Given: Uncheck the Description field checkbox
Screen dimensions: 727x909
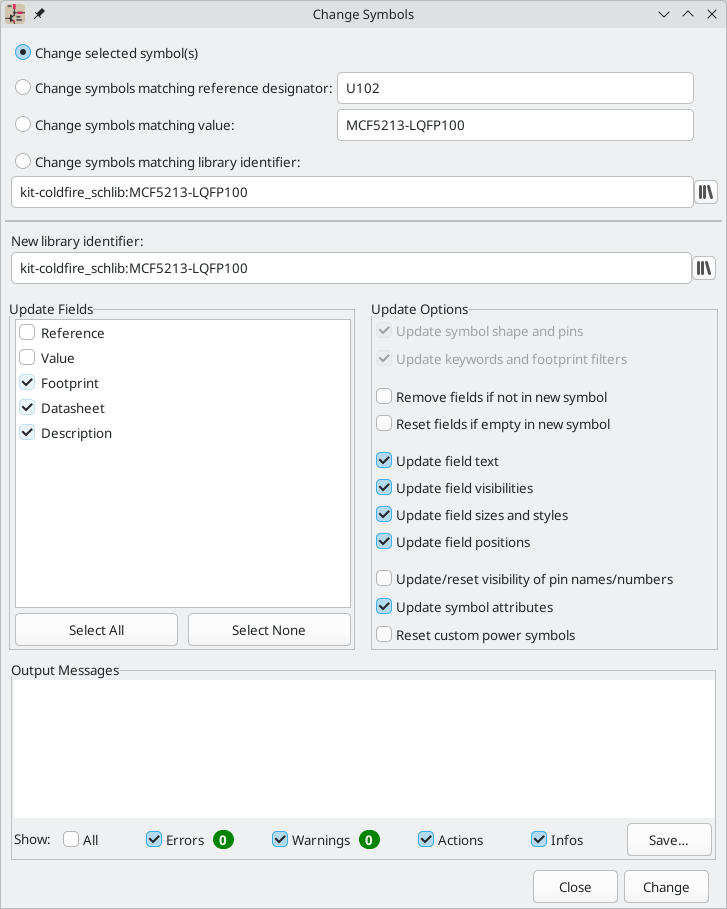Looking at the screenshot, I should tap(27, 432).
